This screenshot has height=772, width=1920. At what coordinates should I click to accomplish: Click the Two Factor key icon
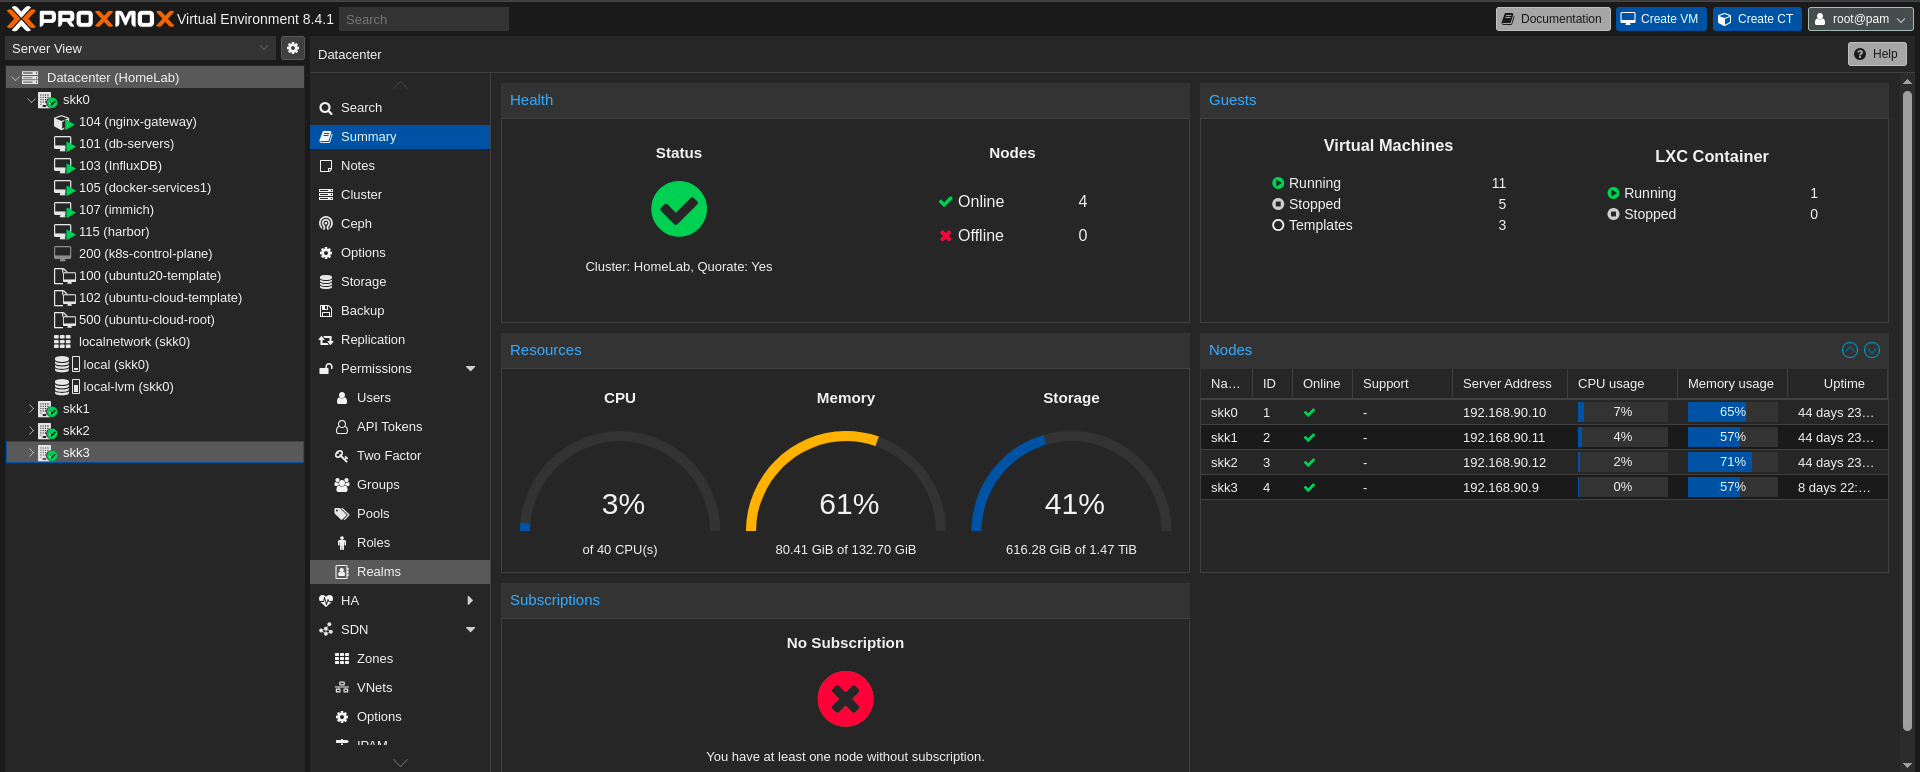342,456
